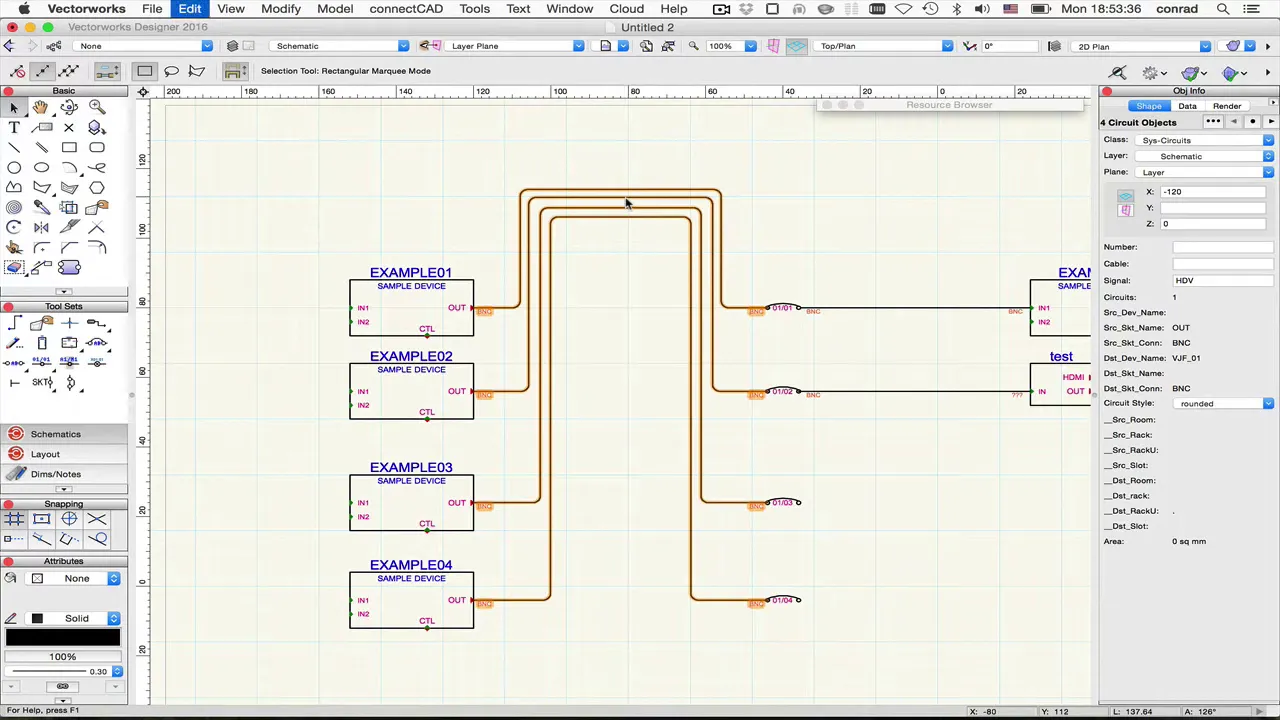Viewport: 1280px width, 720px height.
Task: Toggle Smart Edge snapping
Action: pyautogui.click(x=69, y=539)
